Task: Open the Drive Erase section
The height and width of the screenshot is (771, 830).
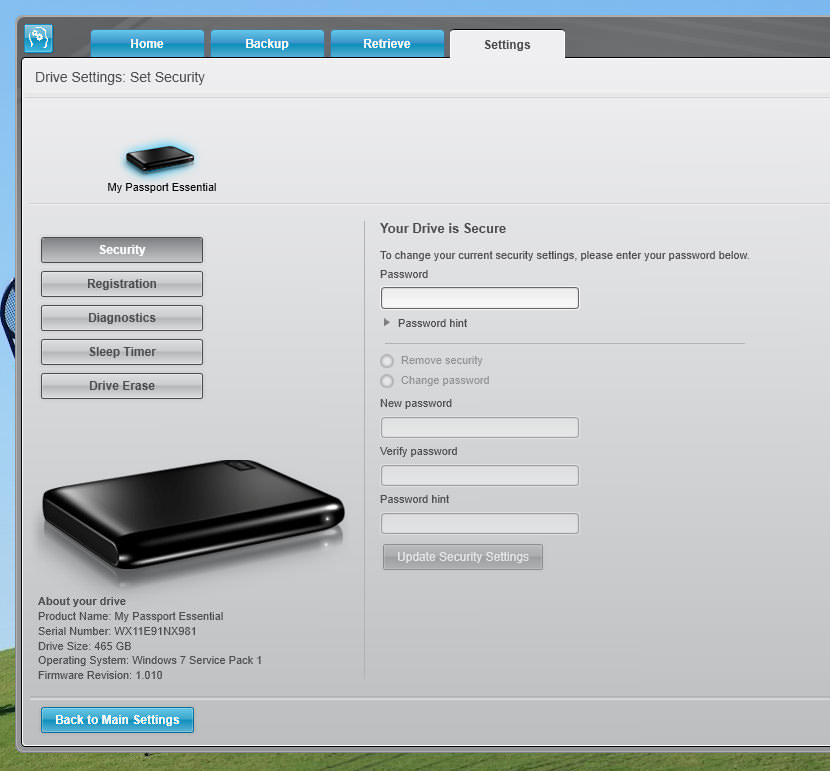Action: coord(122,386)
